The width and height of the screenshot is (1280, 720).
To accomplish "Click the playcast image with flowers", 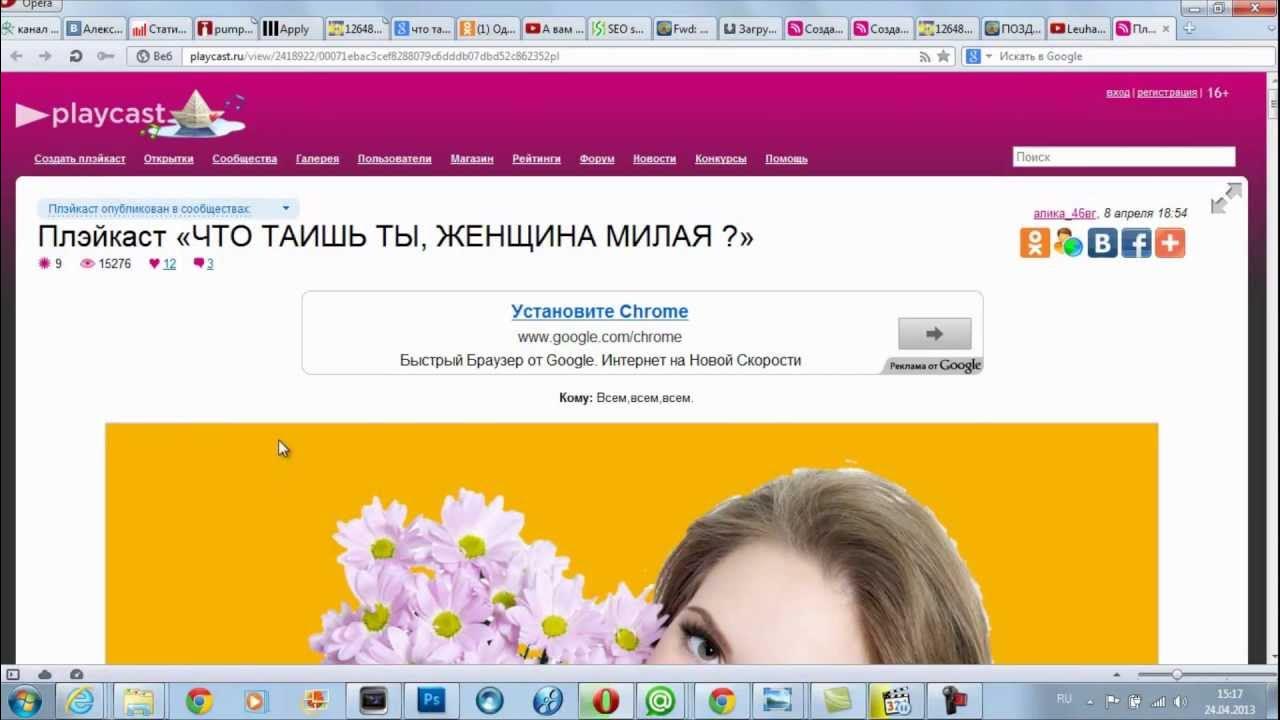I will (631, 543).
